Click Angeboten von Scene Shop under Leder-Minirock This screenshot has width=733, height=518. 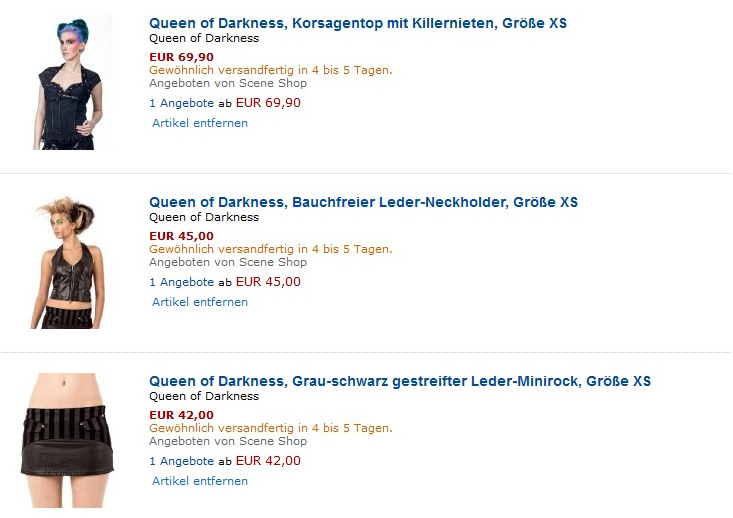228,441
